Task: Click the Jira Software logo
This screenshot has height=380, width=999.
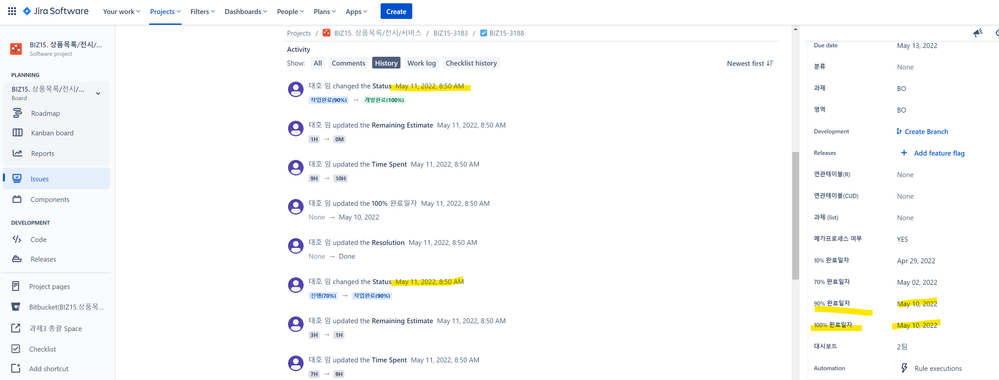Action: pyautogui.click(x=55, y=11)
